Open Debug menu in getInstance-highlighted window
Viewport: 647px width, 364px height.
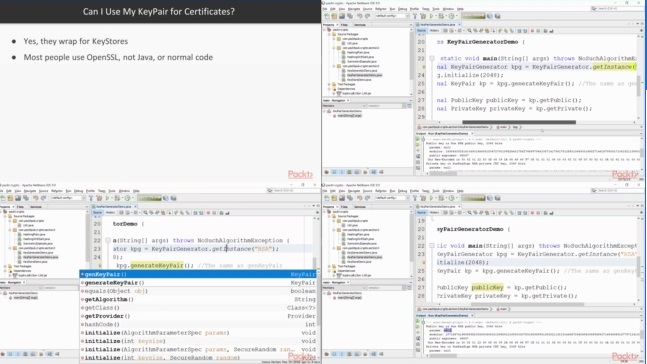pyautogui.click(x=403, y=9)
